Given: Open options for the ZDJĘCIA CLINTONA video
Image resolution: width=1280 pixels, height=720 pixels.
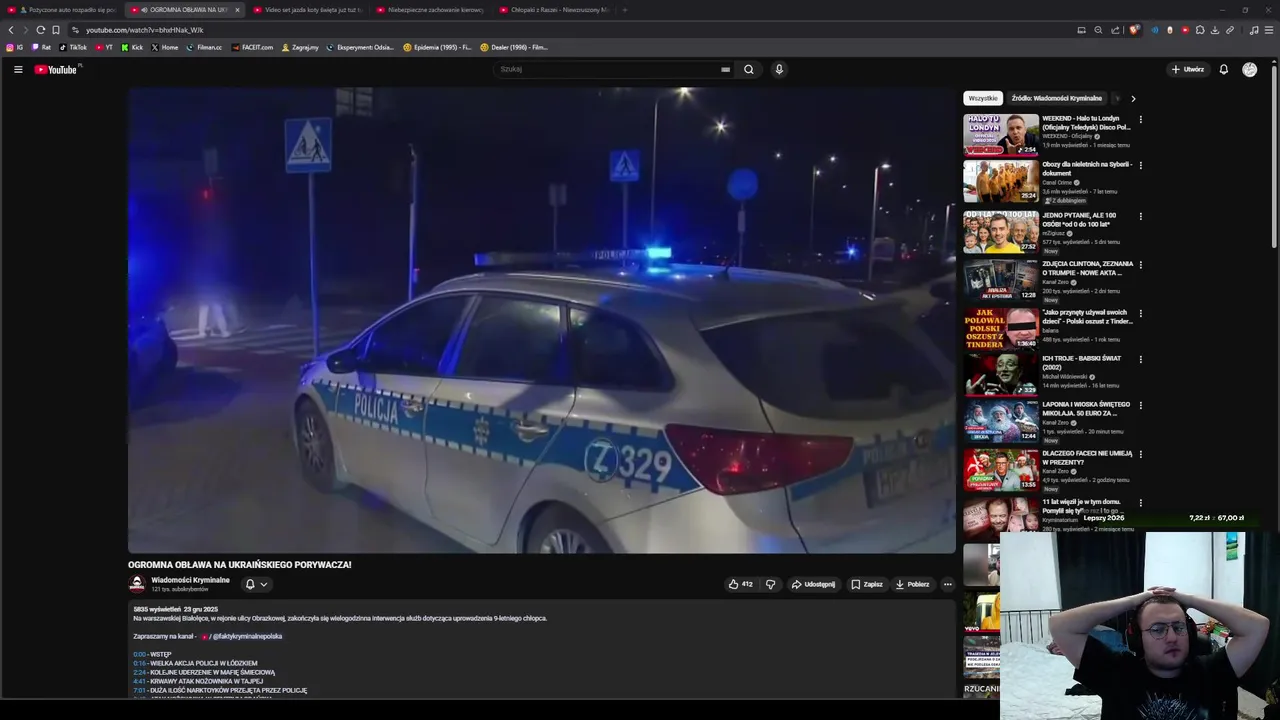Looking at the screenshot, I should [1140, 265].
